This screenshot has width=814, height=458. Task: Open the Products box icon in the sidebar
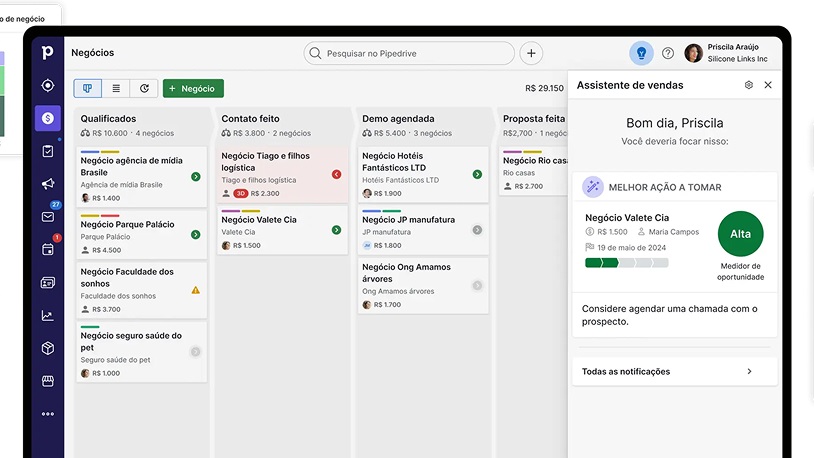(x=48, y=348)
